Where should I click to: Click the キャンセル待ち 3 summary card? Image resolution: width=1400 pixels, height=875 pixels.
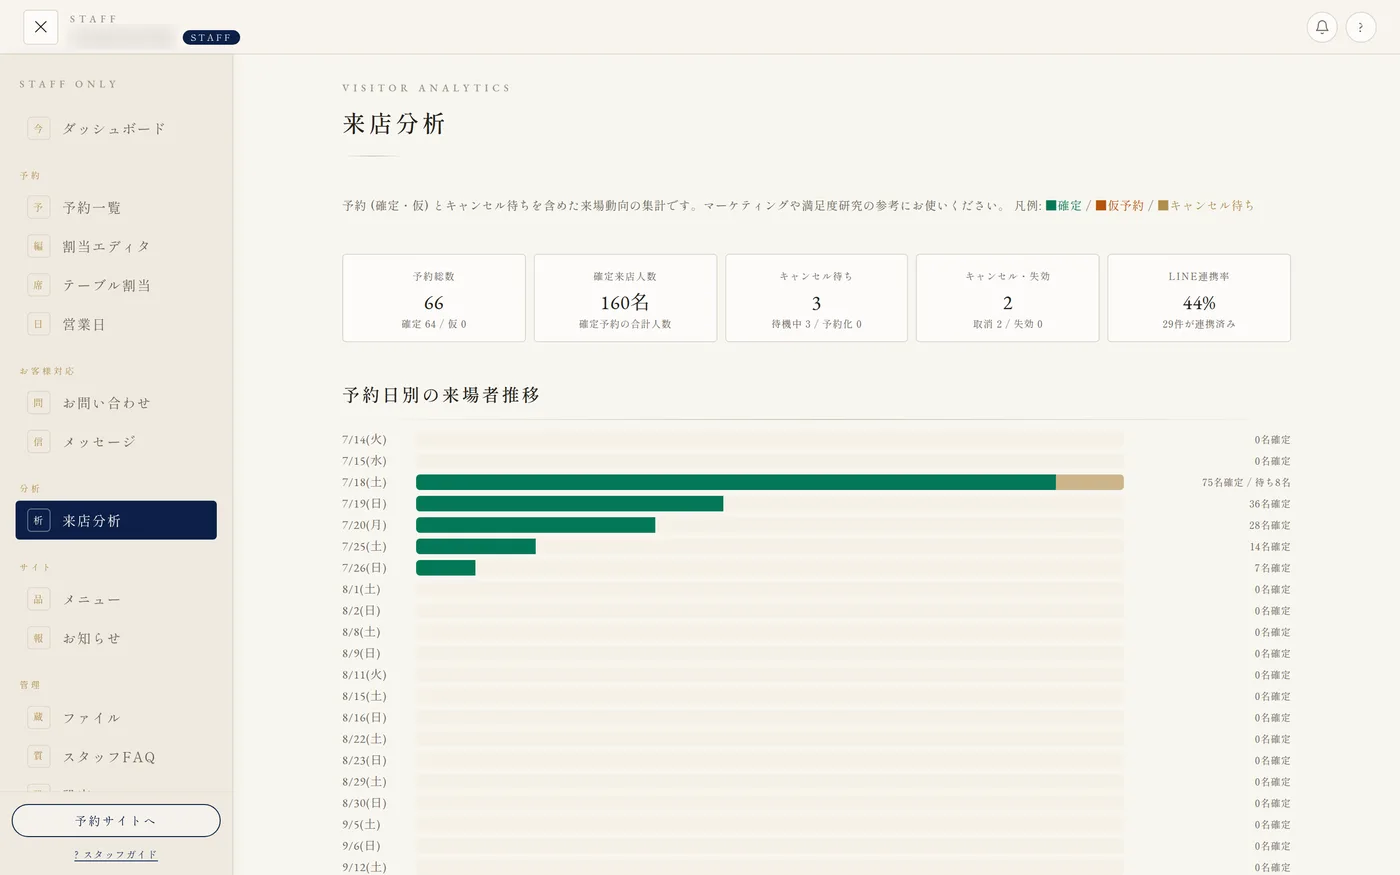(816, 298)
